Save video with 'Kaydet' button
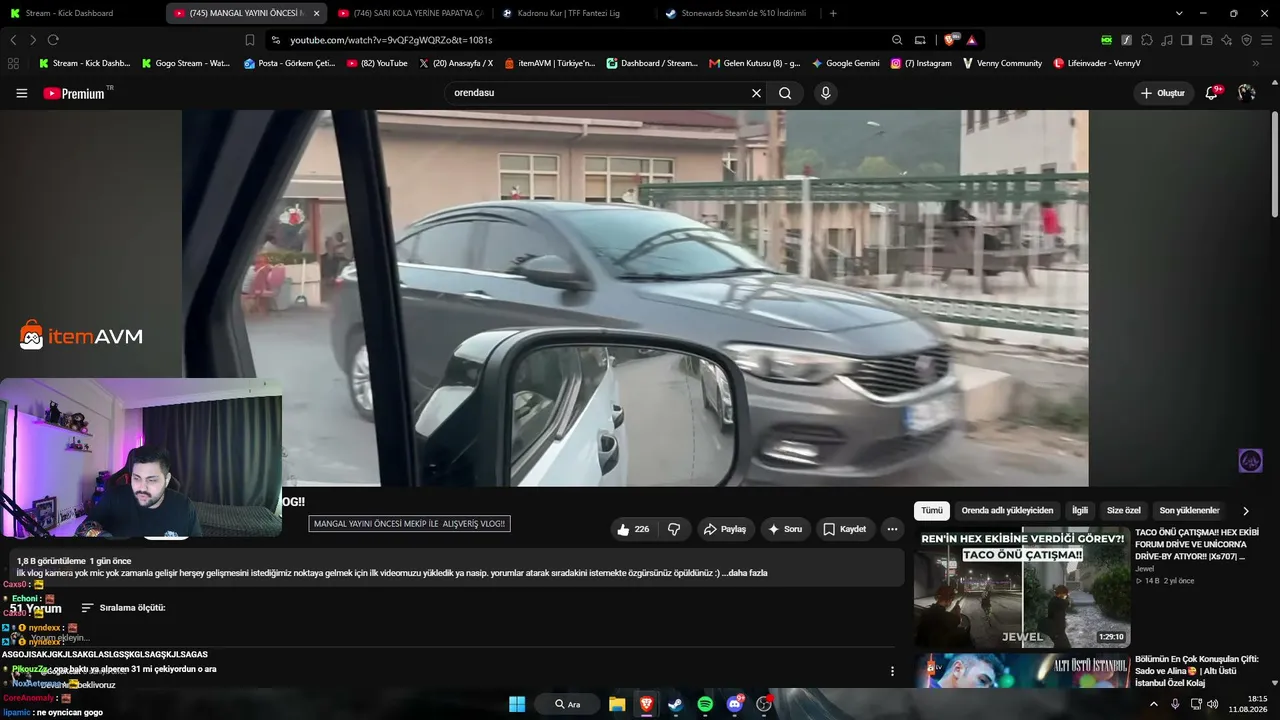Image resolution: width=1280 pixels, height=720 pixels. click(x=845, y=529)
